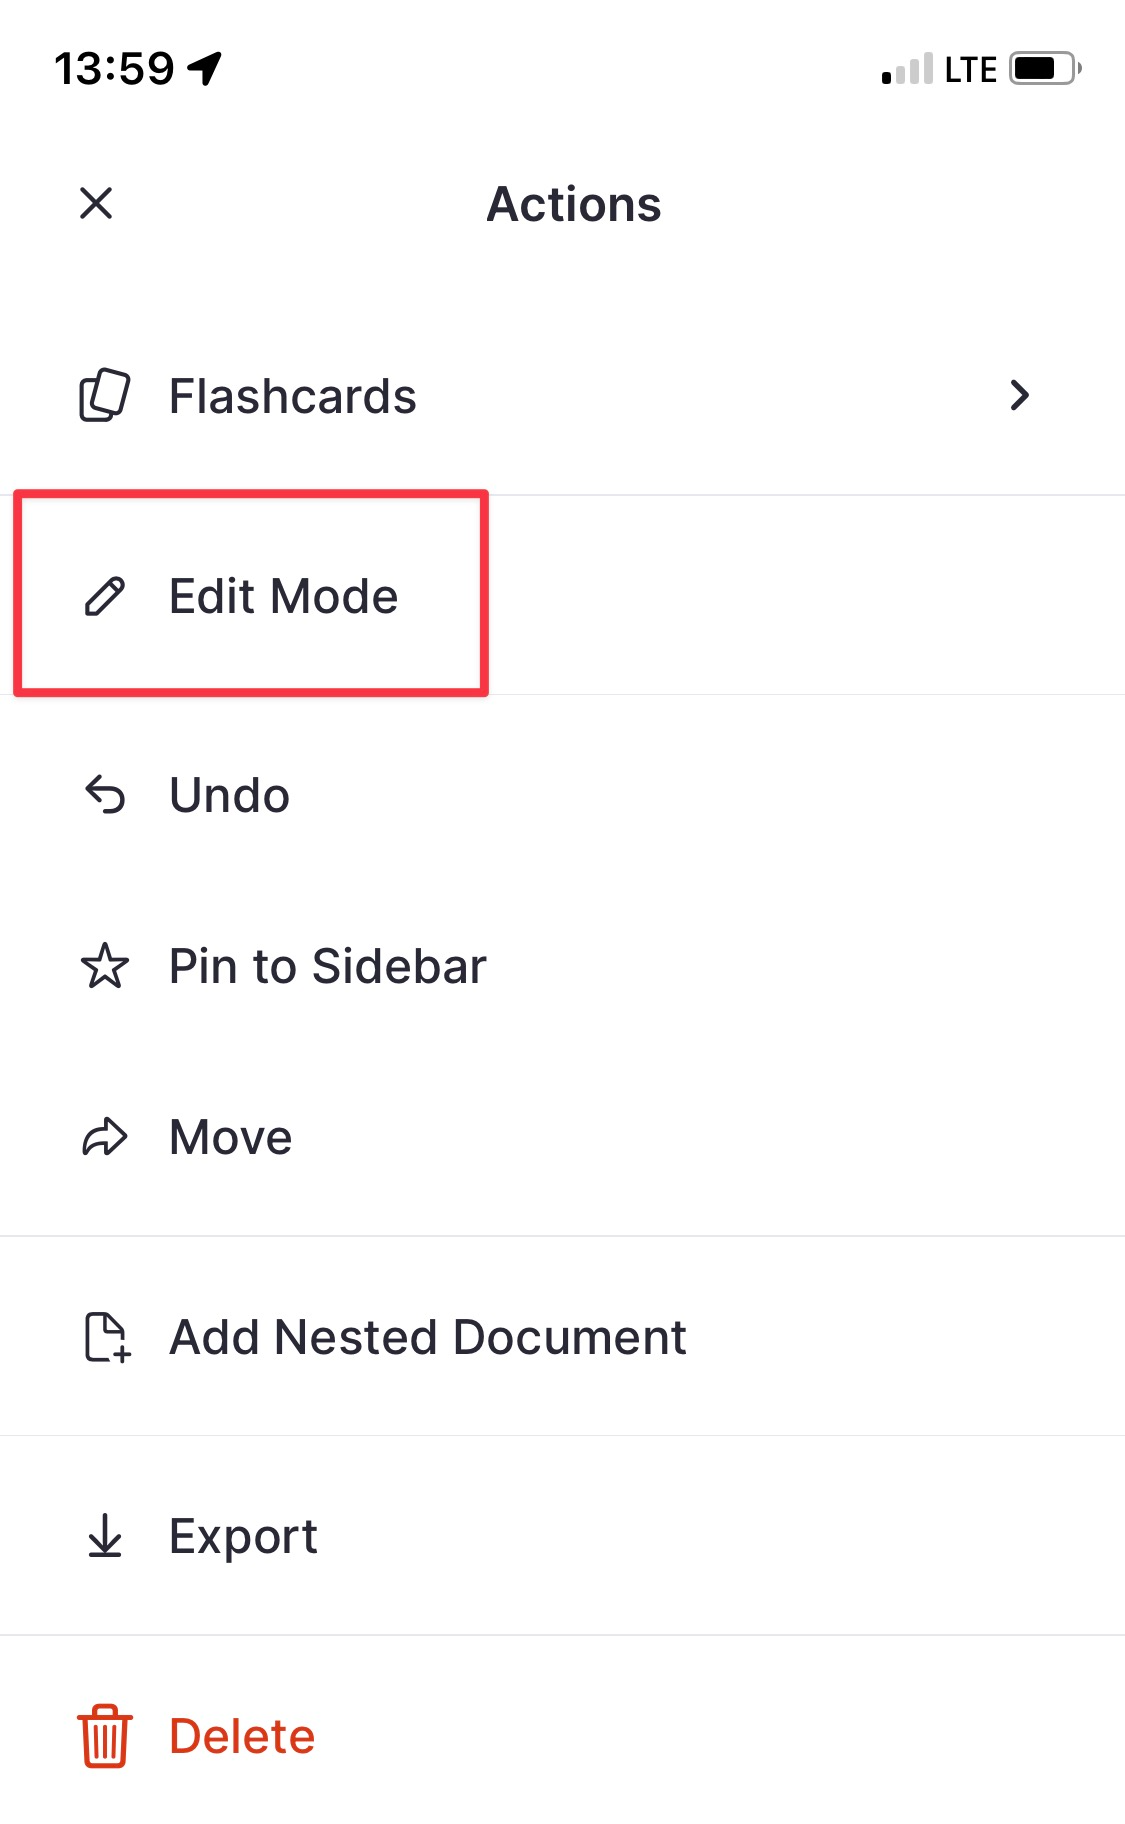Image resolution: width=1125 pixels, height=1824 pixels.
Task: Select Add Nested Document text
Action: (427, 1337)
